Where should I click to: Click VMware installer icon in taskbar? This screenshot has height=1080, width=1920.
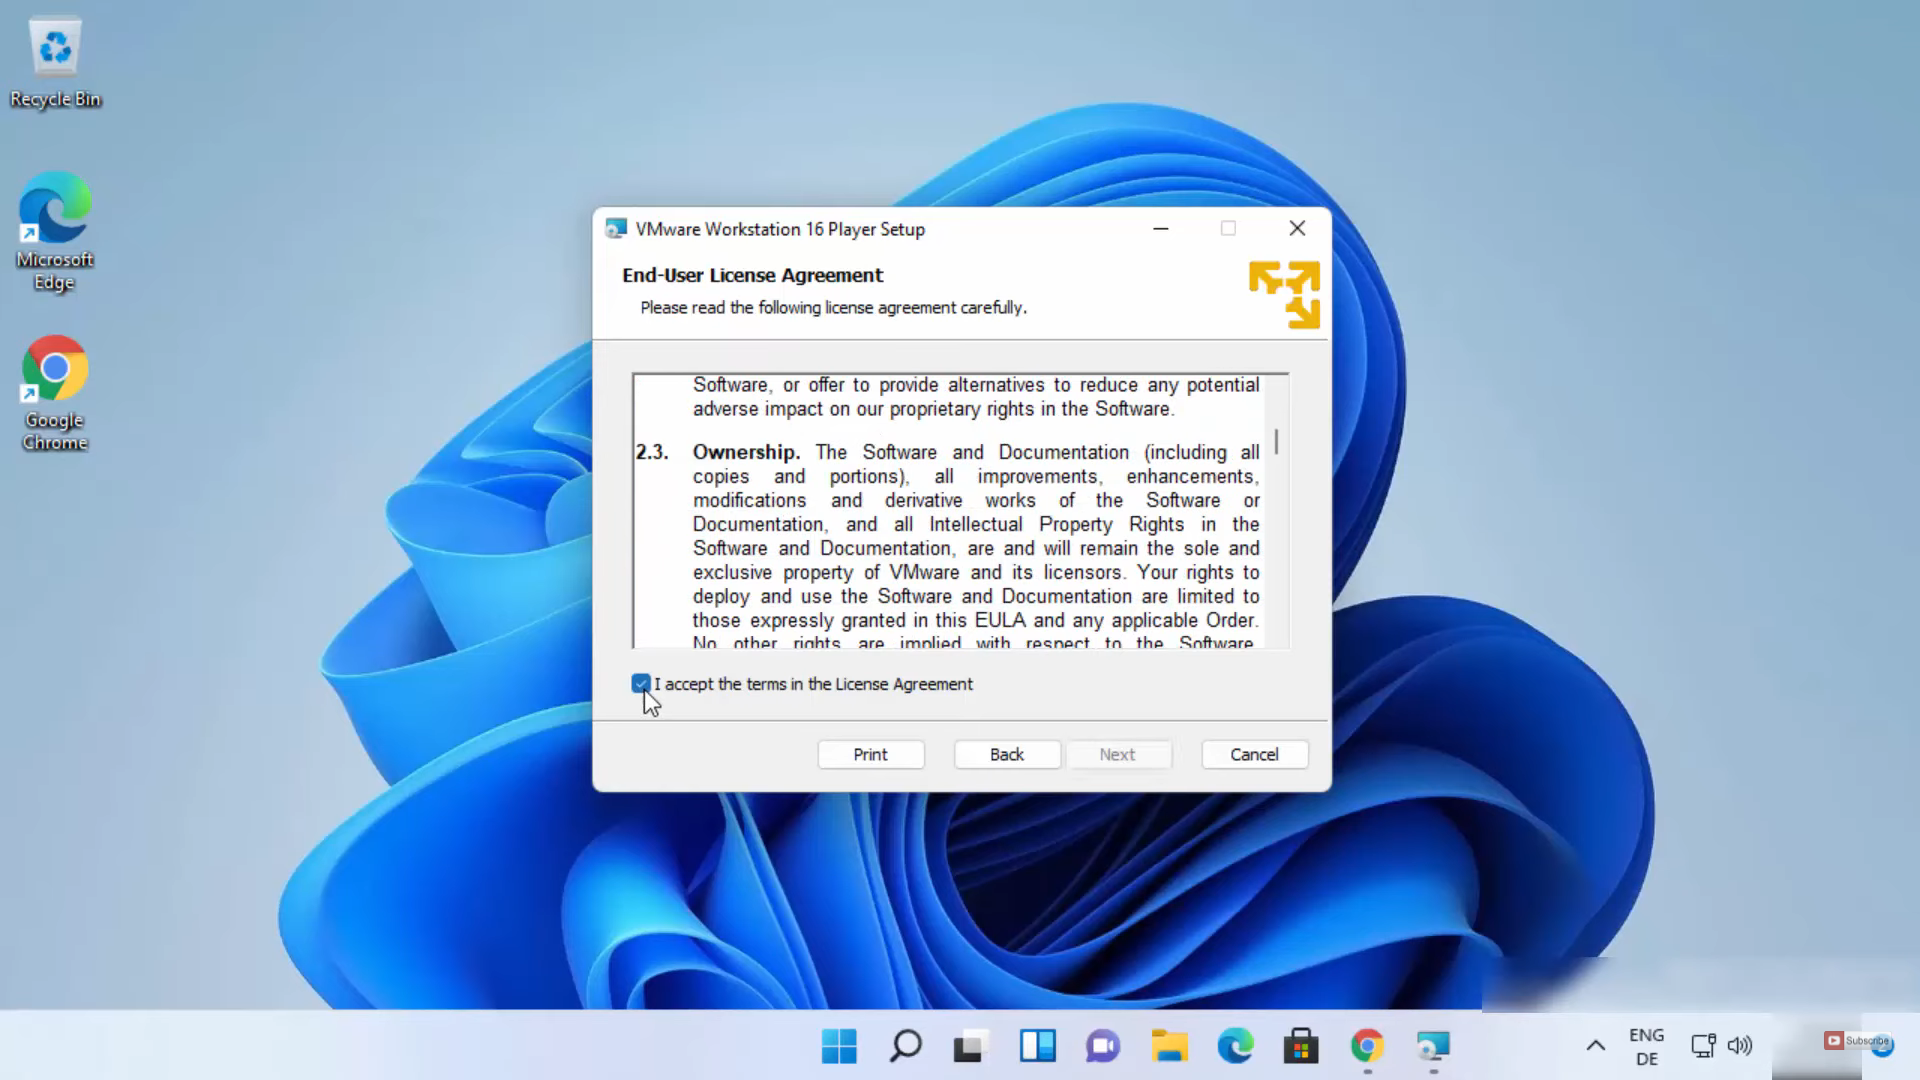1433,1046
